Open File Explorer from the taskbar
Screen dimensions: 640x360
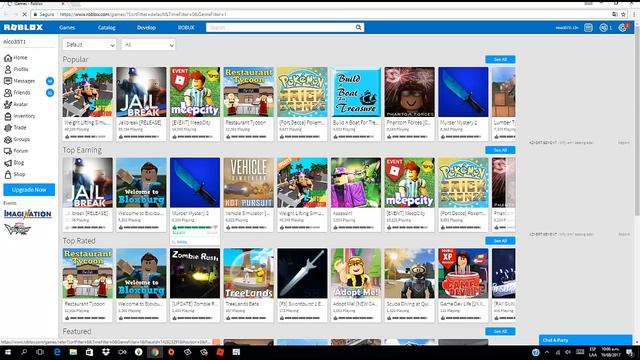[x=73, y=352]
